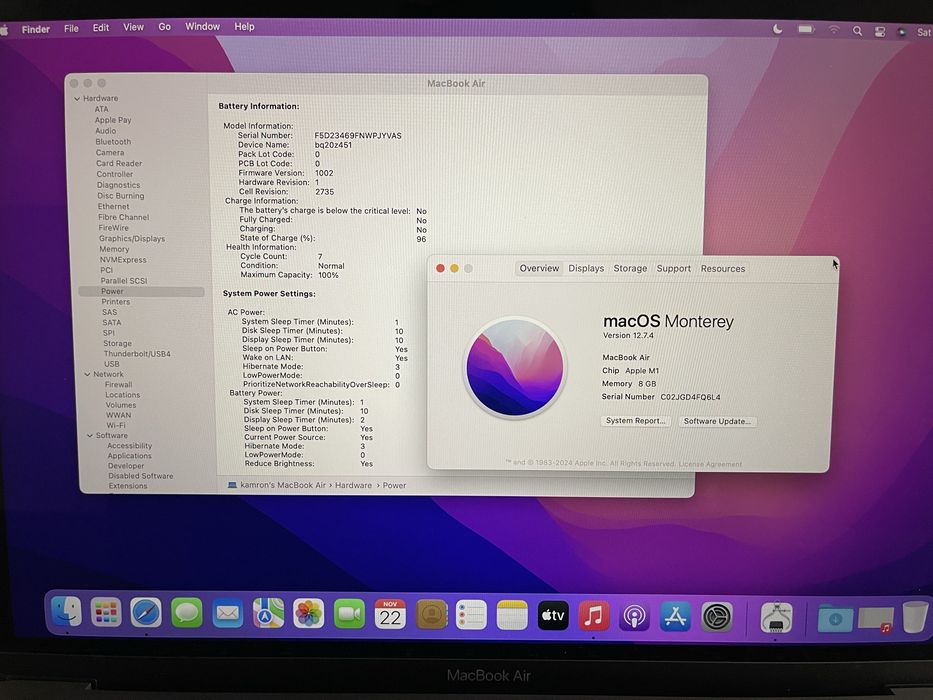
Task: Select Graphics/Displays in sidebar
Action: point(132,239)
